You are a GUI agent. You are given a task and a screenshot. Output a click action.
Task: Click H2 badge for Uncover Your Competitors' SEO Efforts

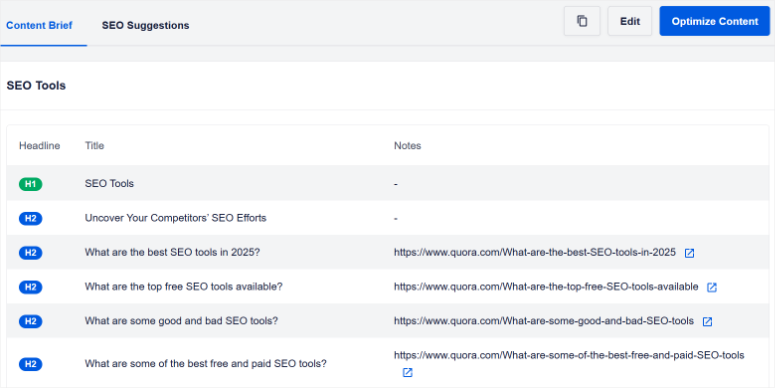coord(31,218)
